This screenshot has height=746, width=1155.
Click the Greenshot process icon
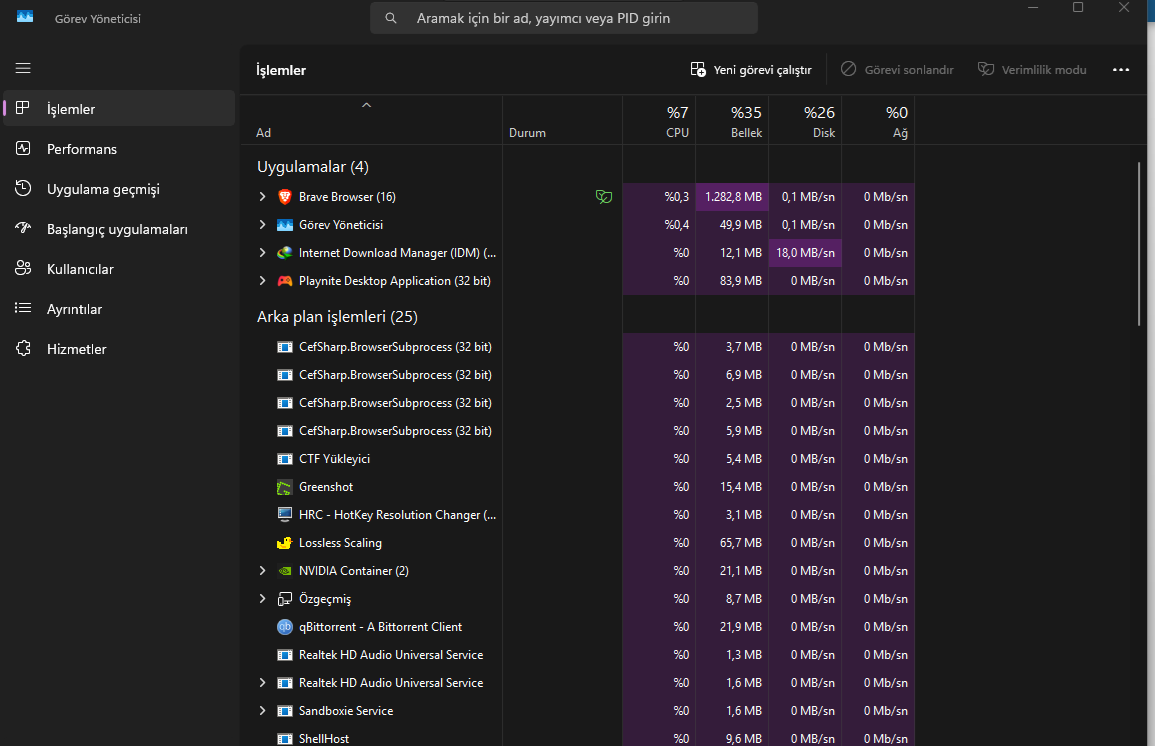pos(284,487)
